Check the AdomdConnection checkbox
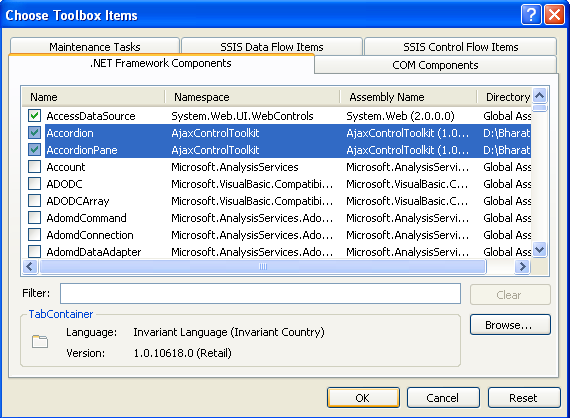The width and height of the screenshot is (570, 418). click(x=35, y=234)
